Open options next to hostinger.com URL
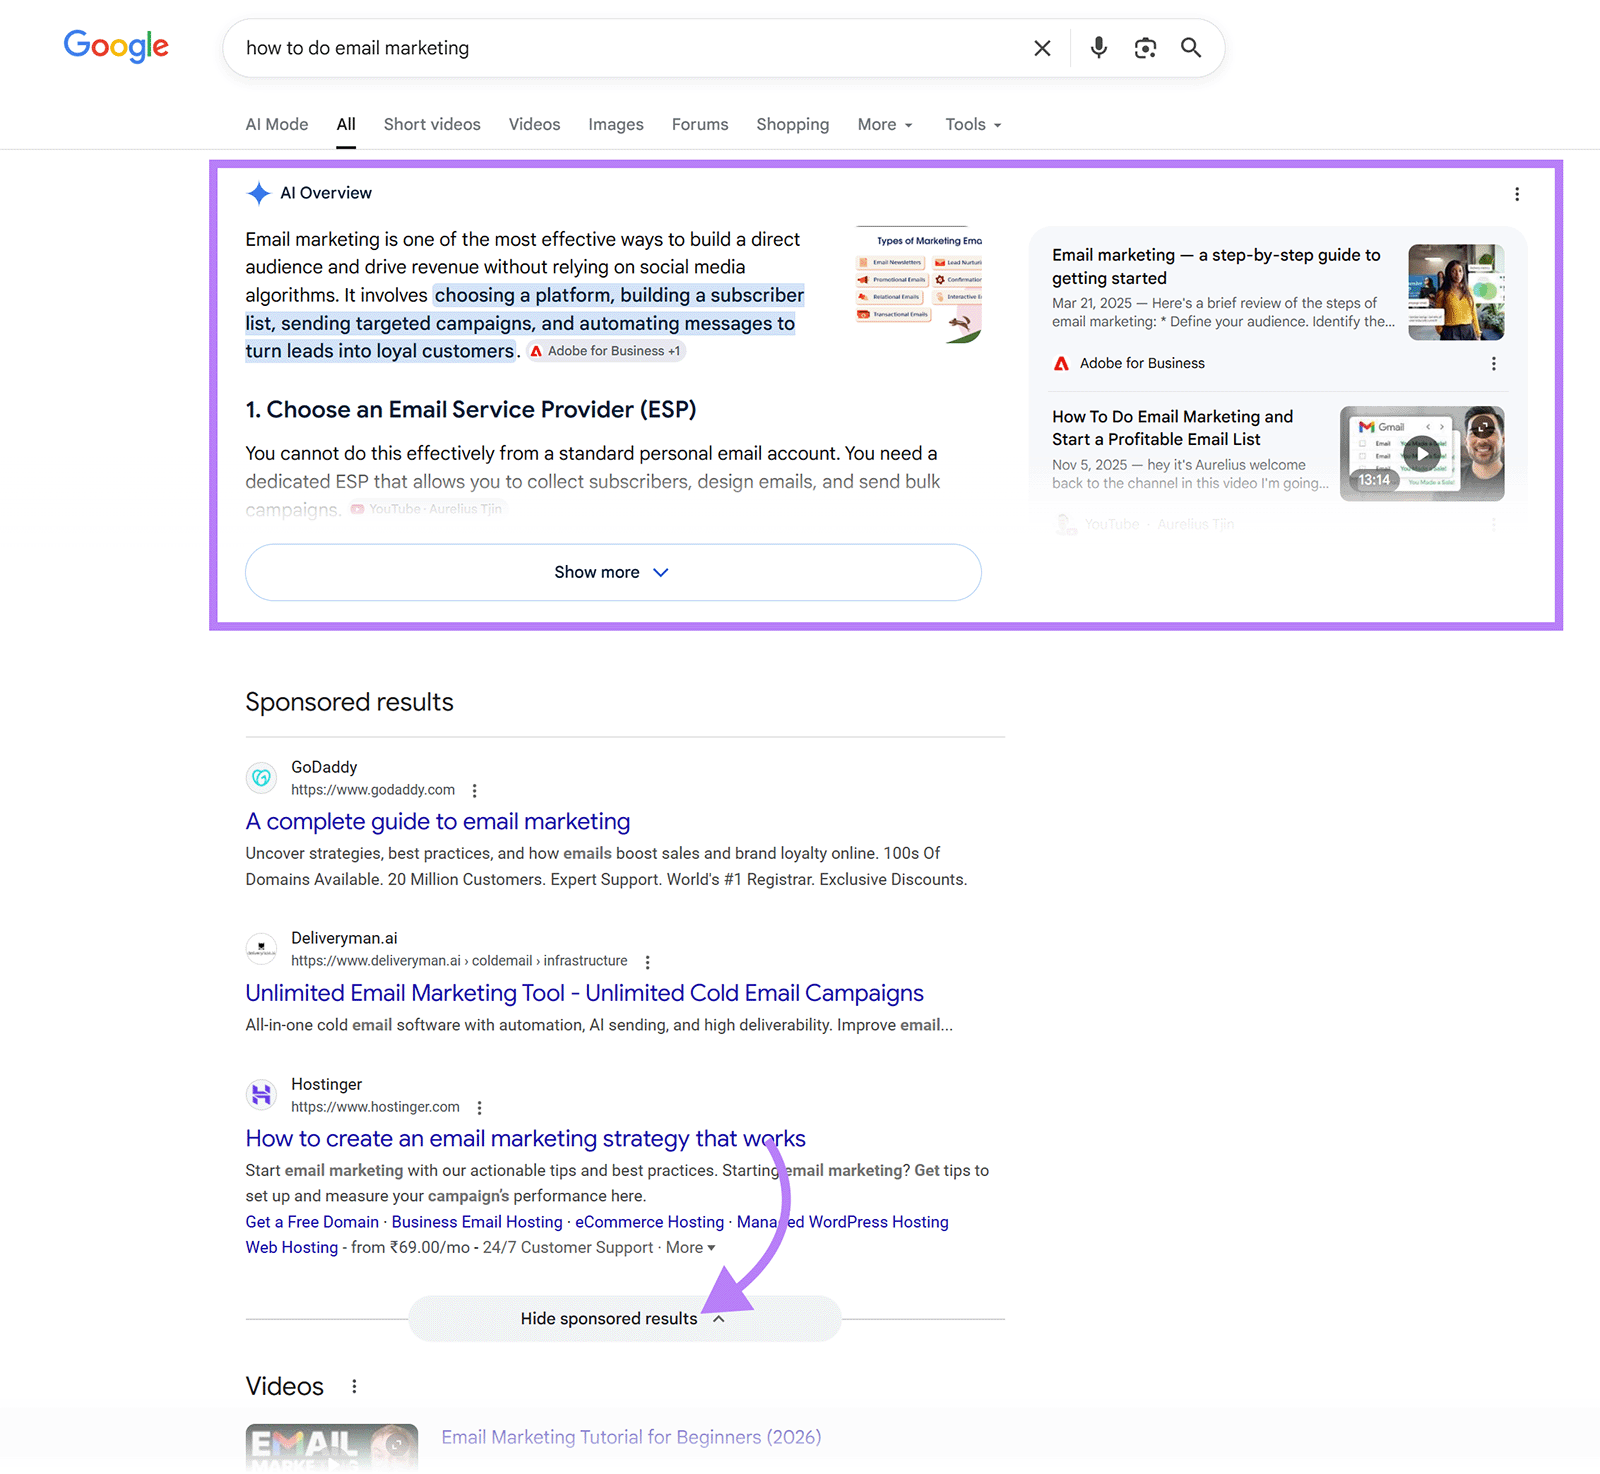This screenshot has height=1474, width=1600. (479, 1108)
